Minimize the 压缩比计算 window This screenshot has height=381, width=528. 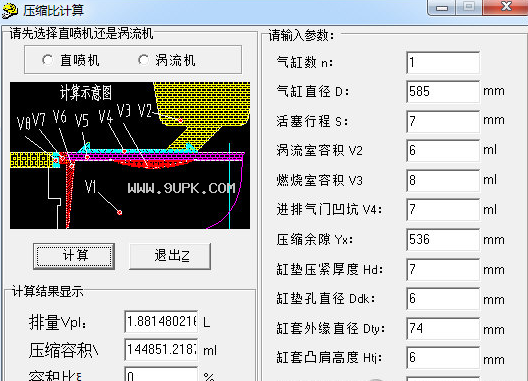(441, 7)
